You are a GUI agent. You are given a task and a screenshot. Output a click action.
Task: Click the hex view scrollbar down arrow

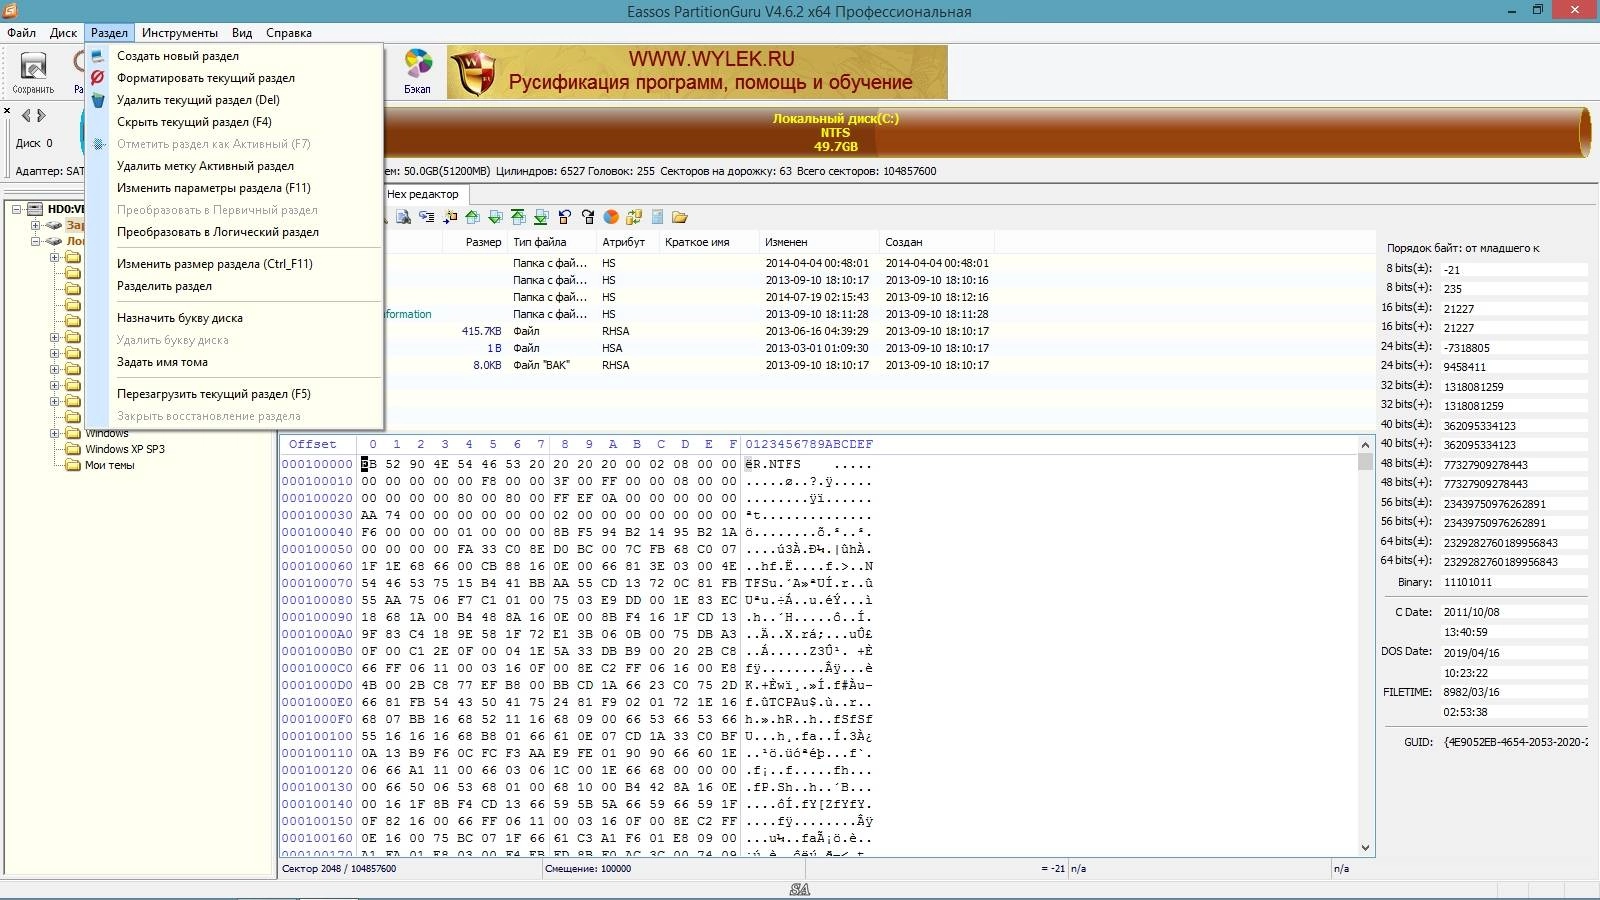1365,847
